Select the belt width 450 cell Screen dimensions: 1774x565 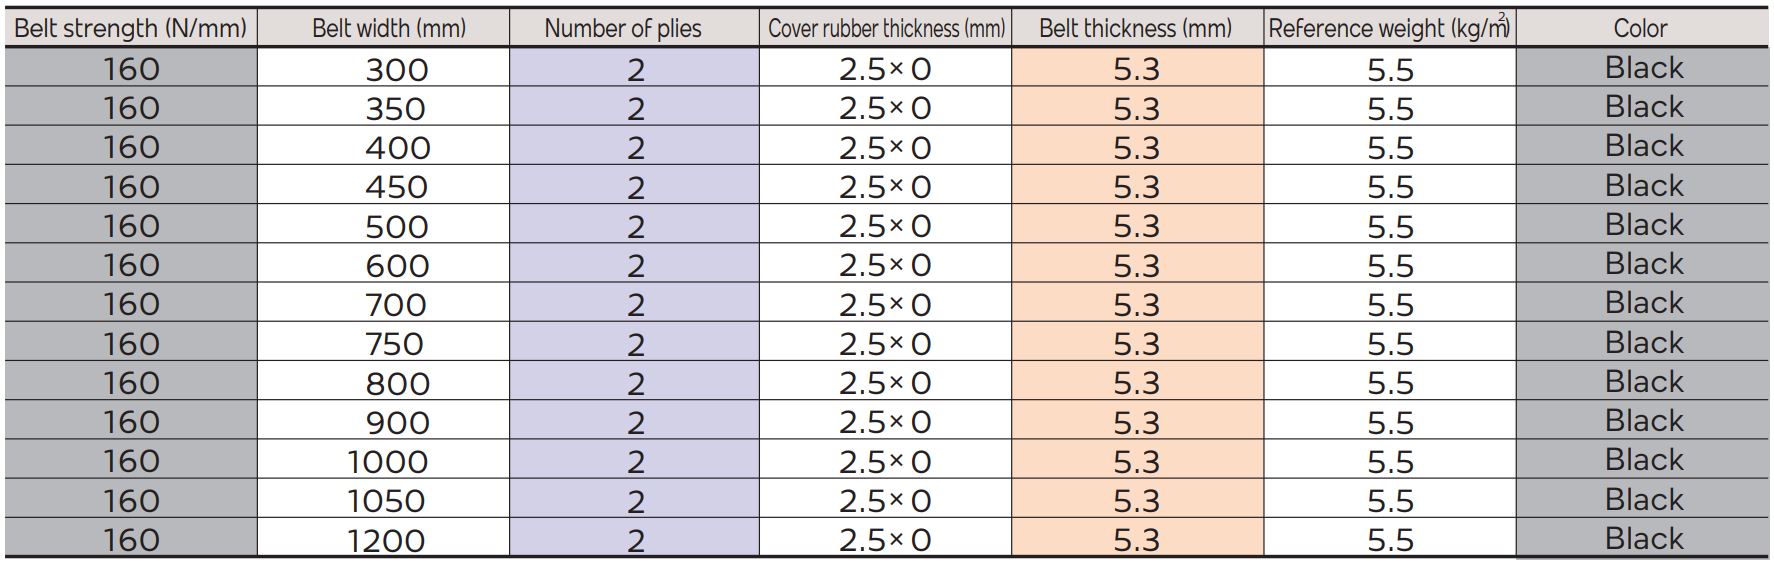(384, 186)
